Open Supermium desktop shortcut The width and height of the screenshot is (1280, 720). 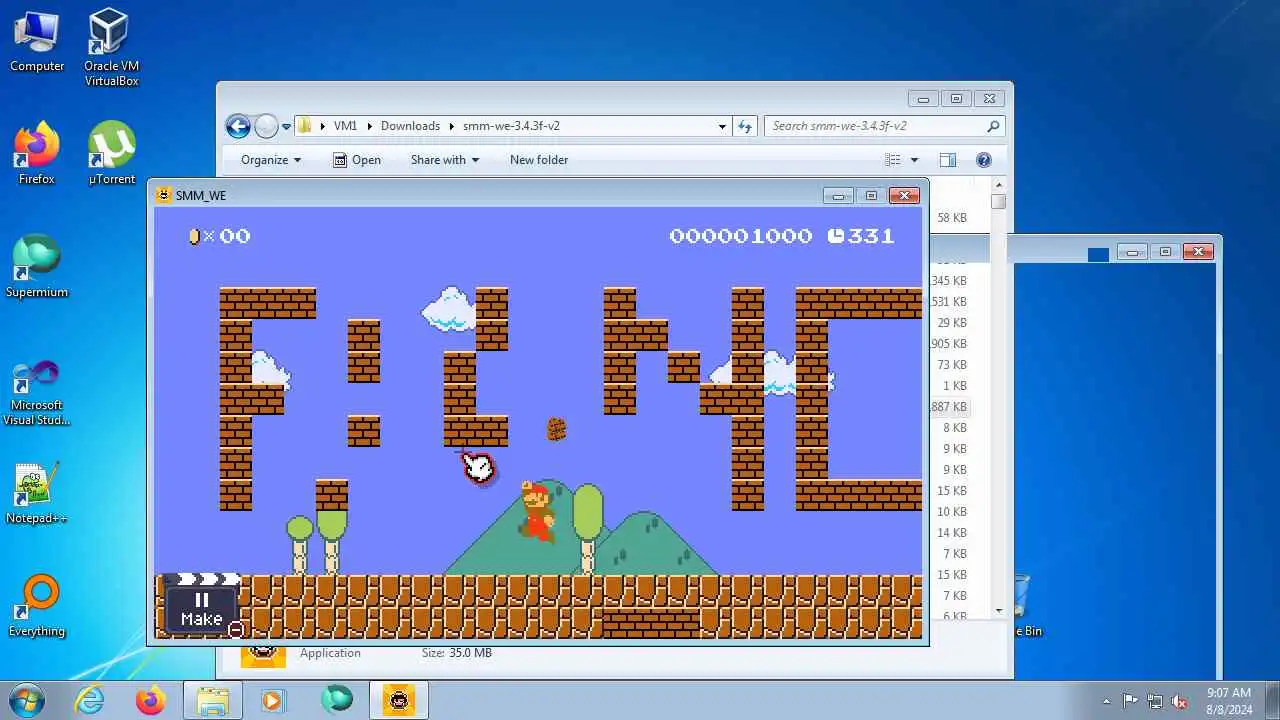coord(37,267)
